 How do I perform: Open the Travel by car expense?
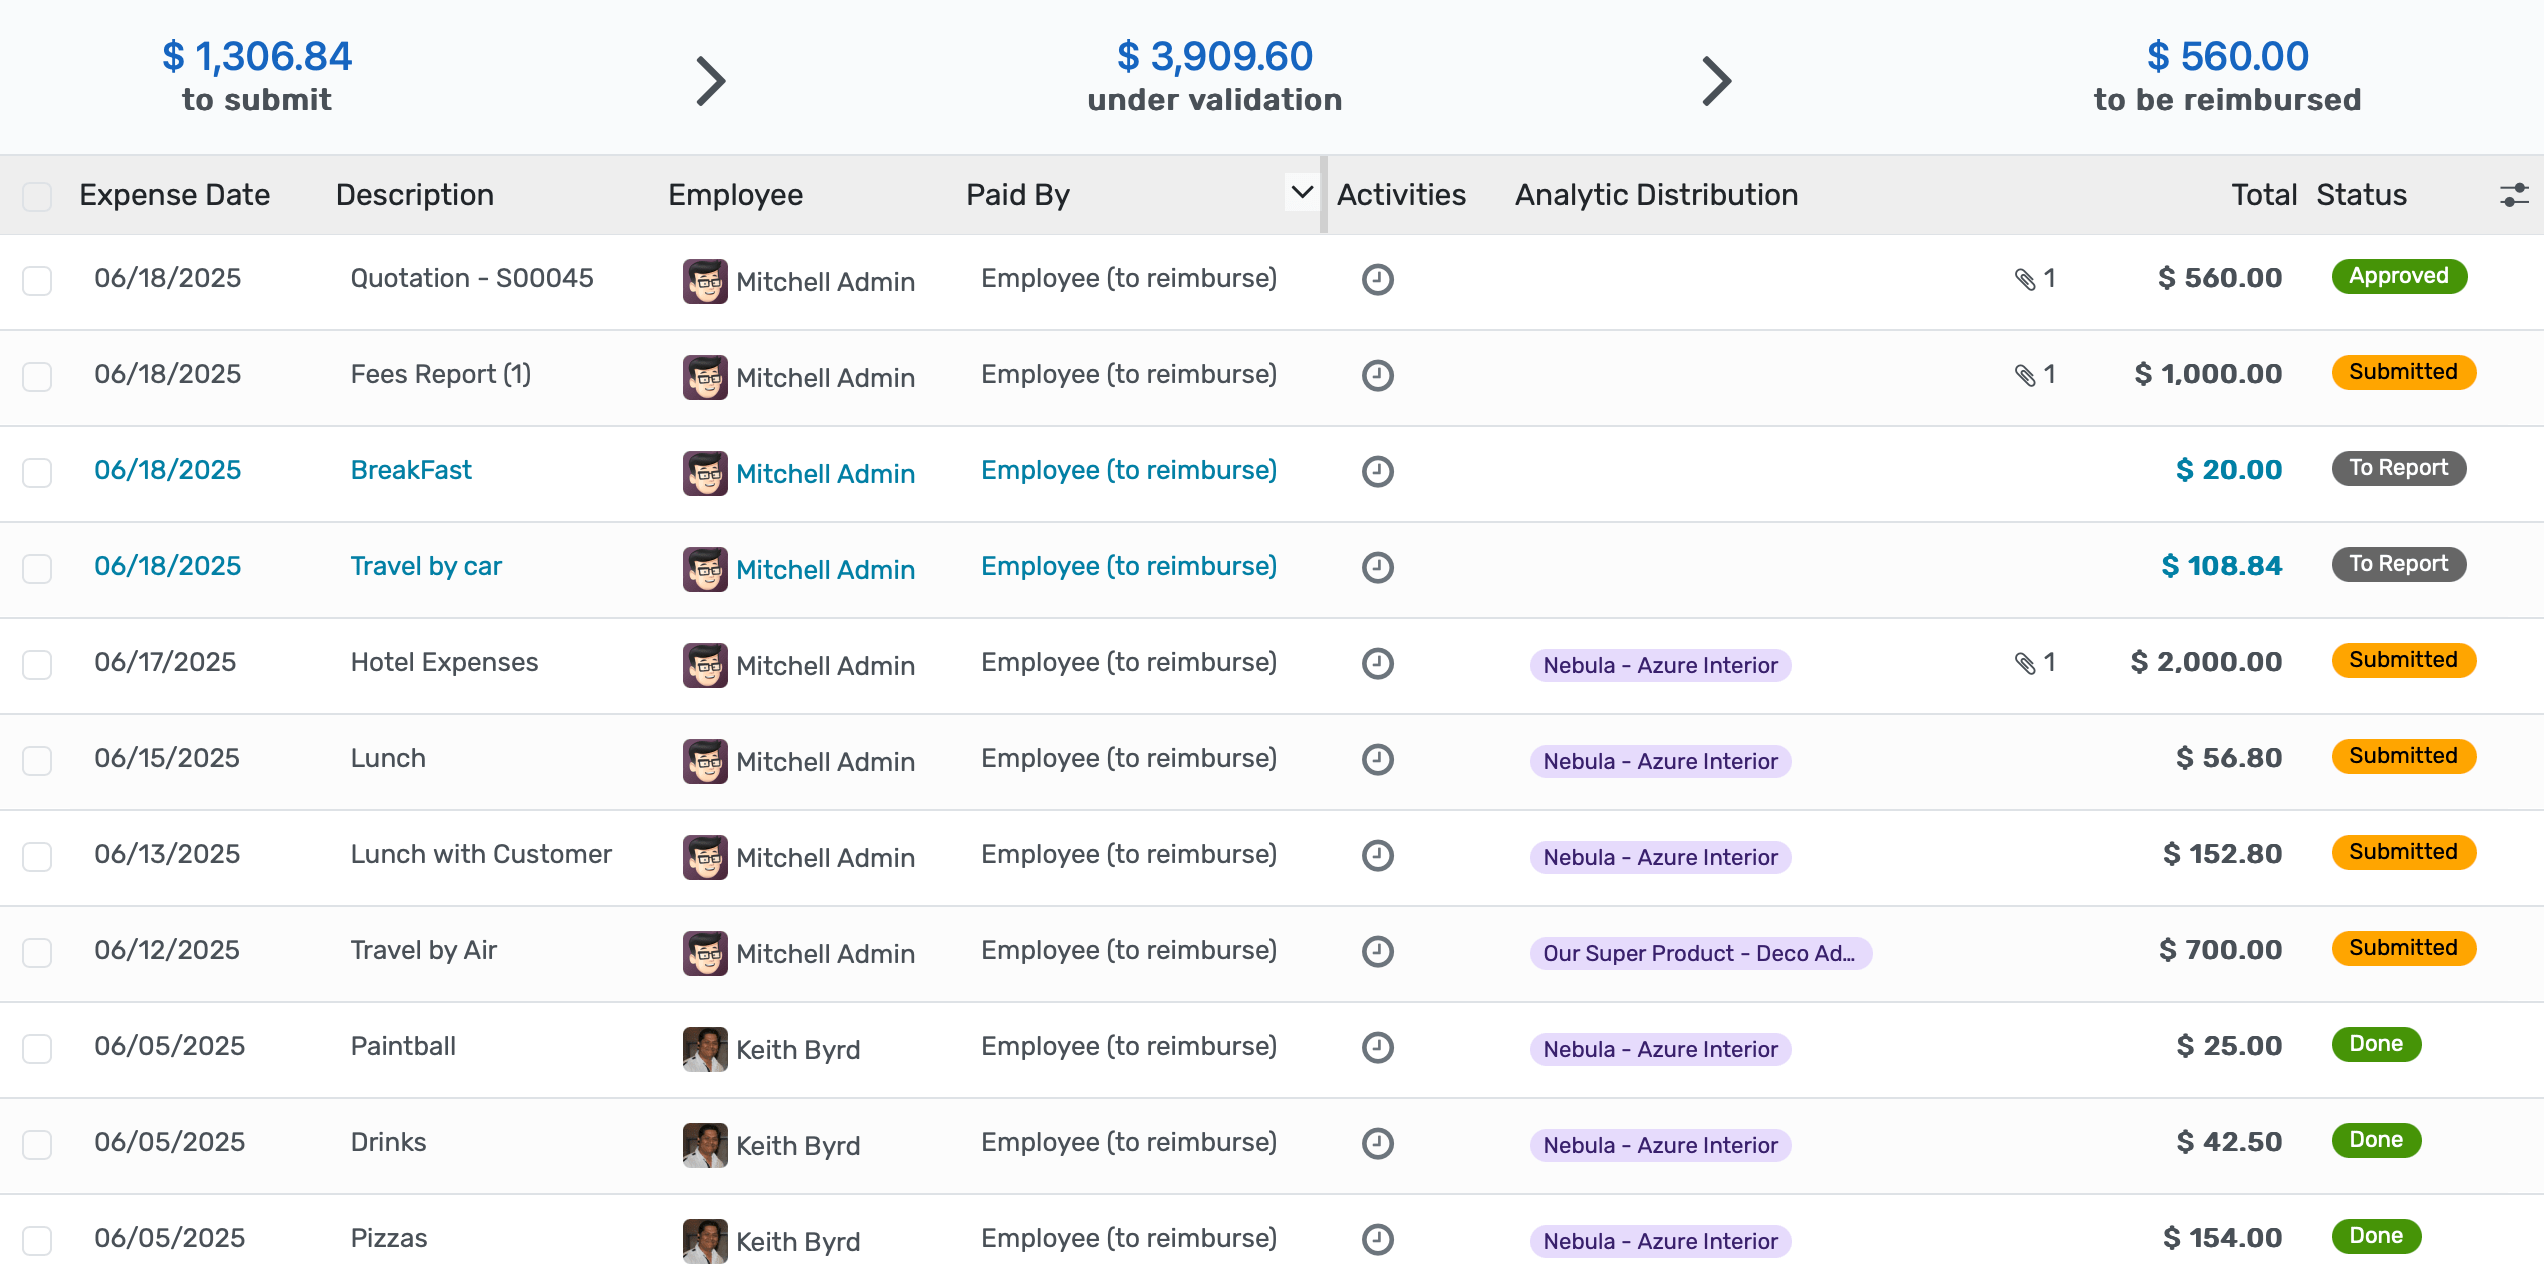tap(426, 566)
